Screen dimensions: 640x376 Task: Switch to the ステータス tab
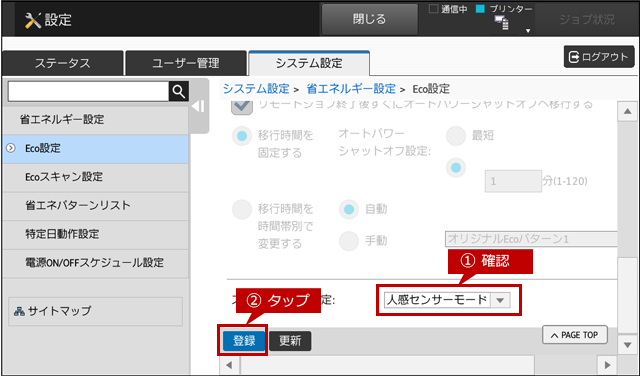point(62,63)
